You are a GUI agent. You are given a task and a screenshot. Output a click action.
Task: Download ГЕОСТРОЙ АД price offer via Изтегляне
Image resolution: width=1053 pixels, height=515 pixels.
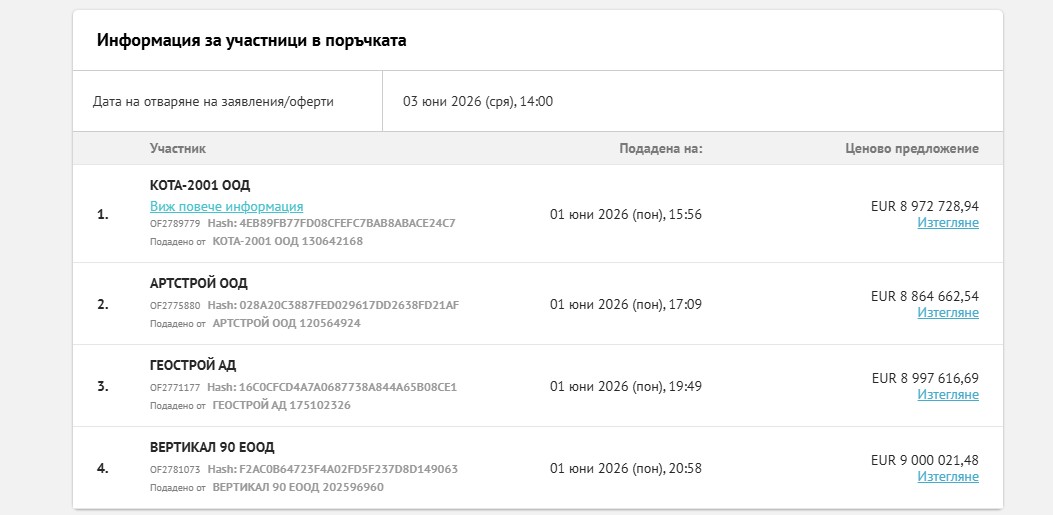pos(948,394)
